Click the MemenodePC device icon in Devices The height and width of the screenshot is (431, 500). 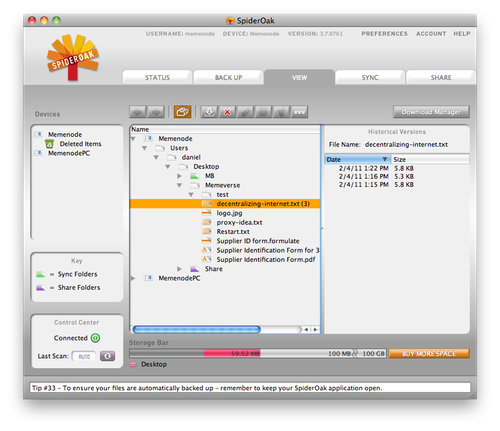38,153
